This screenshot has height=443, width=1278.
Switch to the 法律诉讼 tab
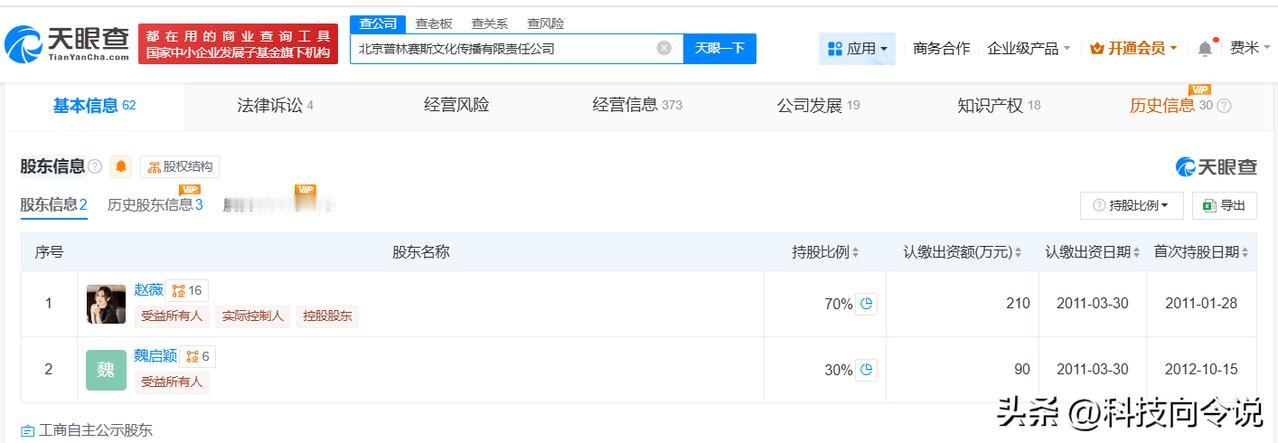(x=275, y=105)
